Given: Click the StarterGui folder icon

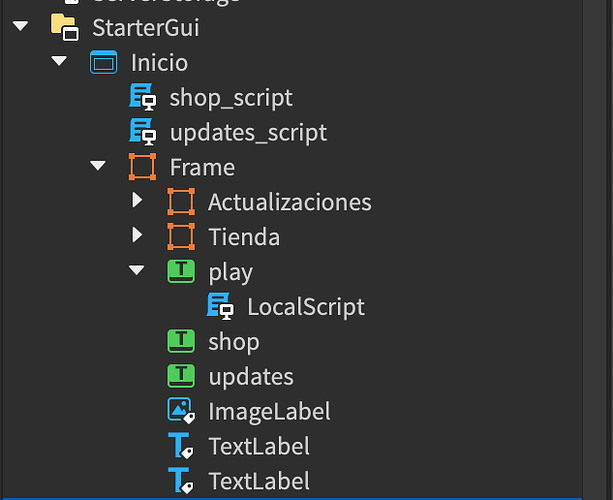Looking at the screenshot, I should (65, 28).
